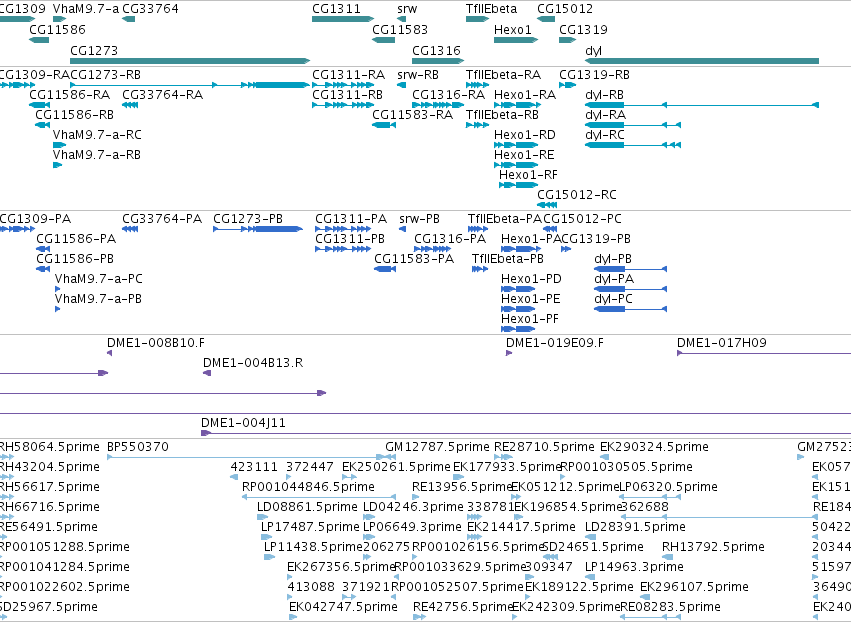Select transcript CG11583-RA
The image size is (851, 622).
(384, 125)
